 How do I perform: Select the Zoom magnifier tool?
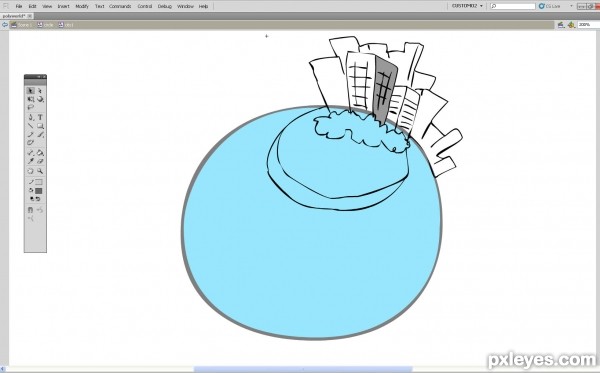pos(40,171)
